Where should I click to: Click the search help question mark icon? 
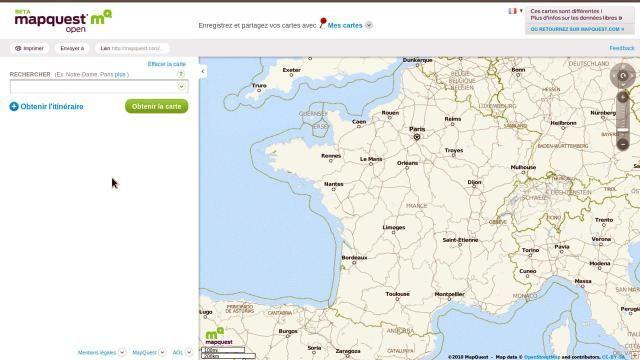pos(181,74)
